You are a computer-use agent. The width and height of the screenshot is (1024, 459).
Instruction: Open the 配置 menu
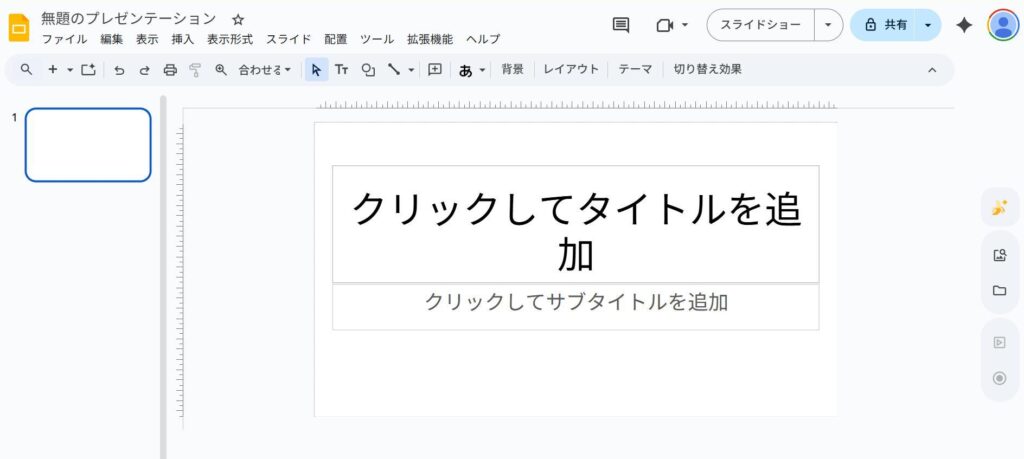[336, 39]
